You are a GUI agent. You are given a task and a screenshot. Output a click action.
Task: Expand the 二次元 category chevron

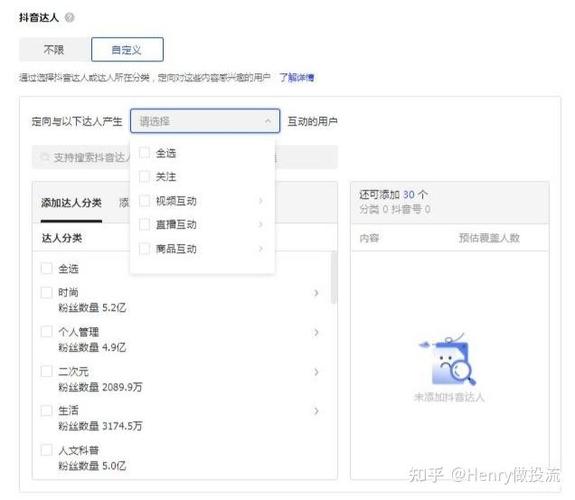pyautogui.click(x=316, y=372)
